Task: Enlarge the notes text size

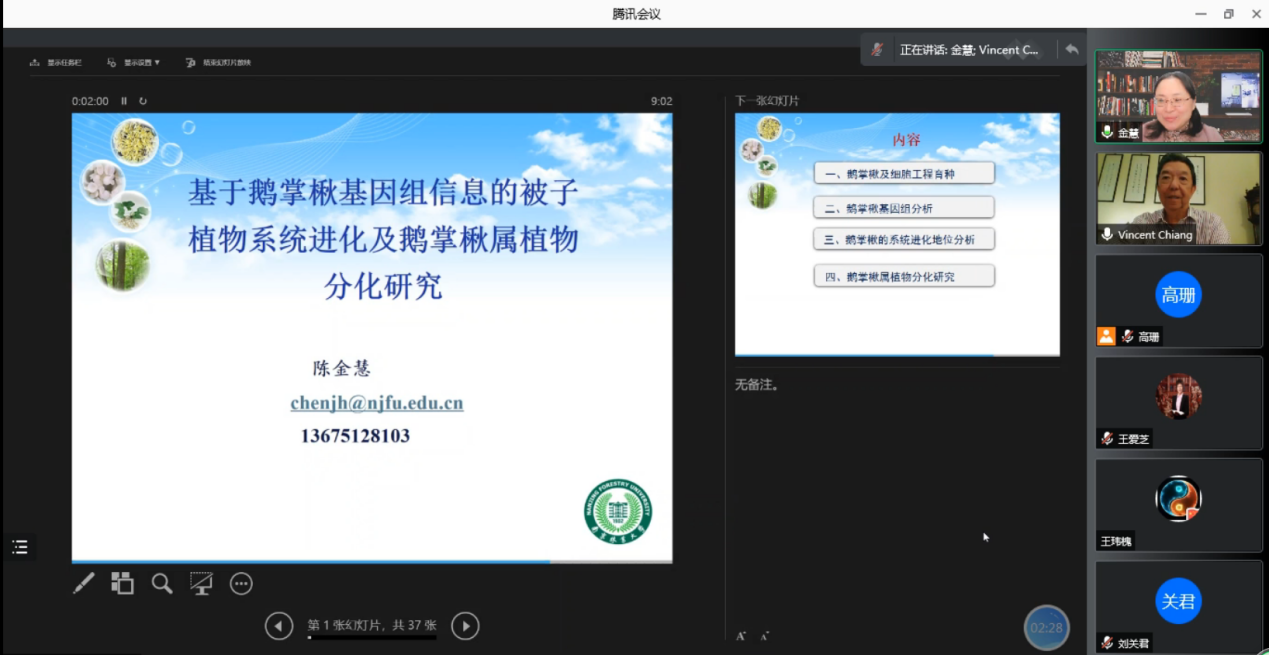Action: click(741, 636)
